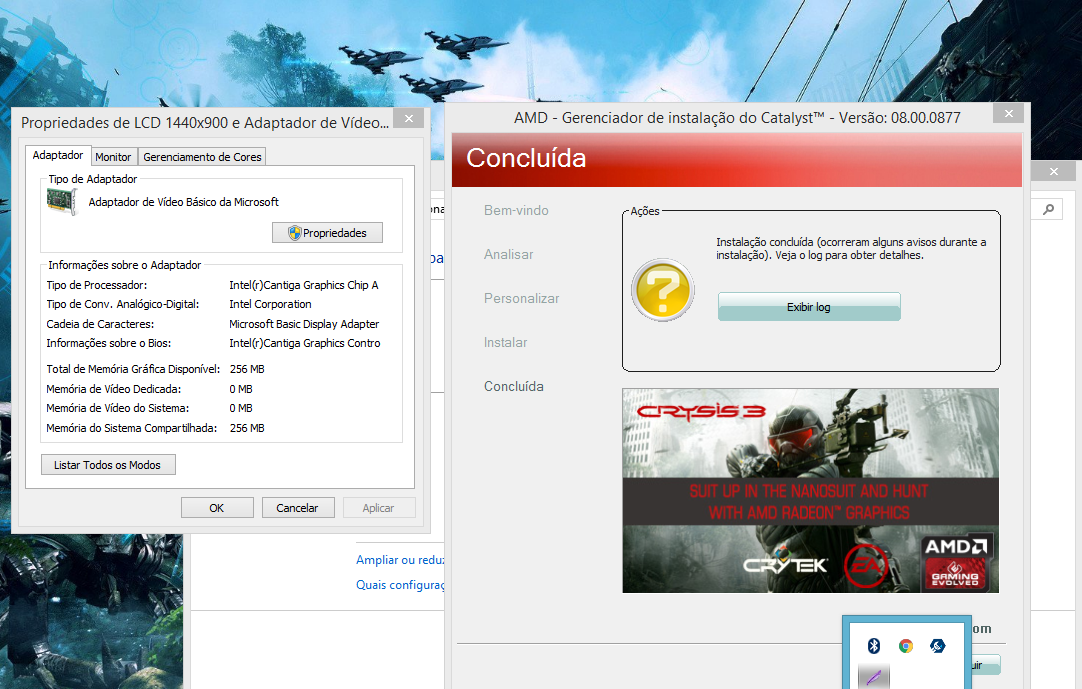The height and width of the screenshot is (689, 1082).
Task: Click the purple feather tray icon
Action: [874, 677]
